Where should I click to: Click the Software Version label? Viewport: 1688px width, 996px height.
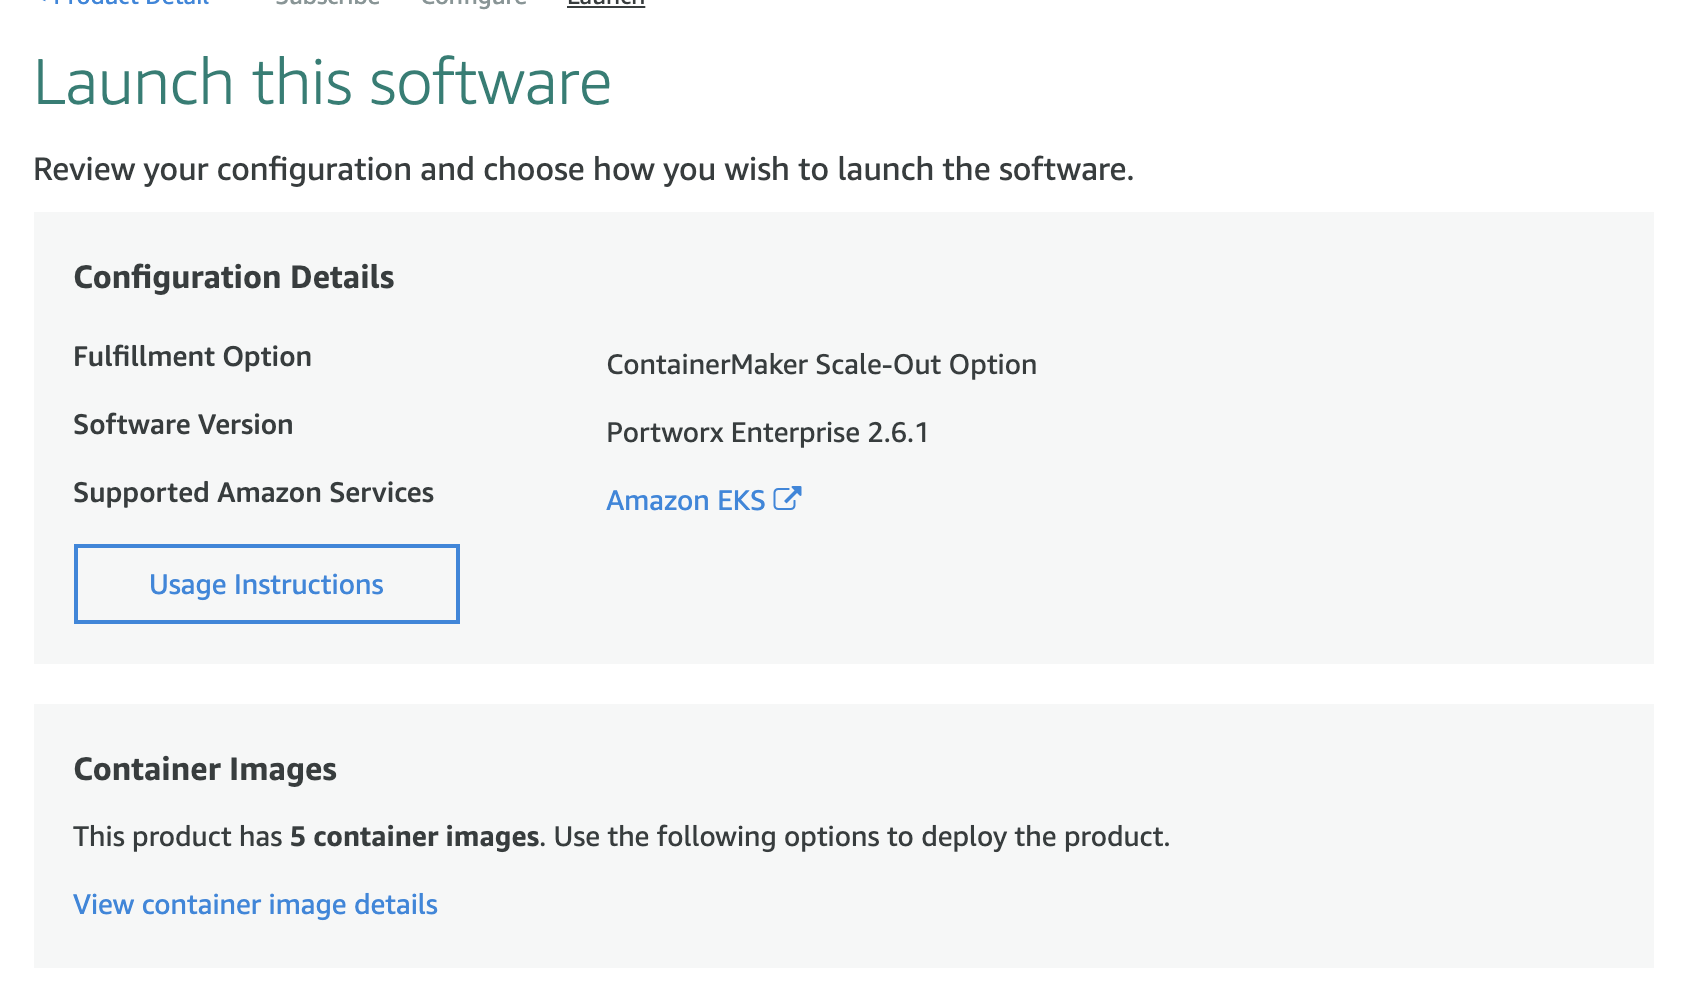[183, 425]
